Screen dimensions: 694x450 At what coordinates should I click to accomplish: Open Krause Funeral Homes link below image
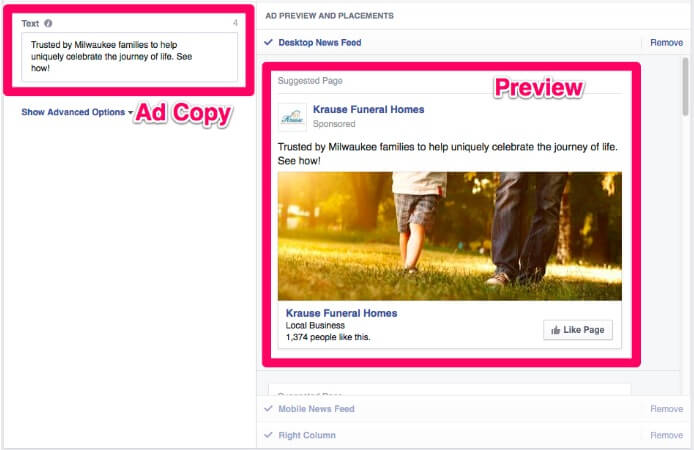coord(341,313)
